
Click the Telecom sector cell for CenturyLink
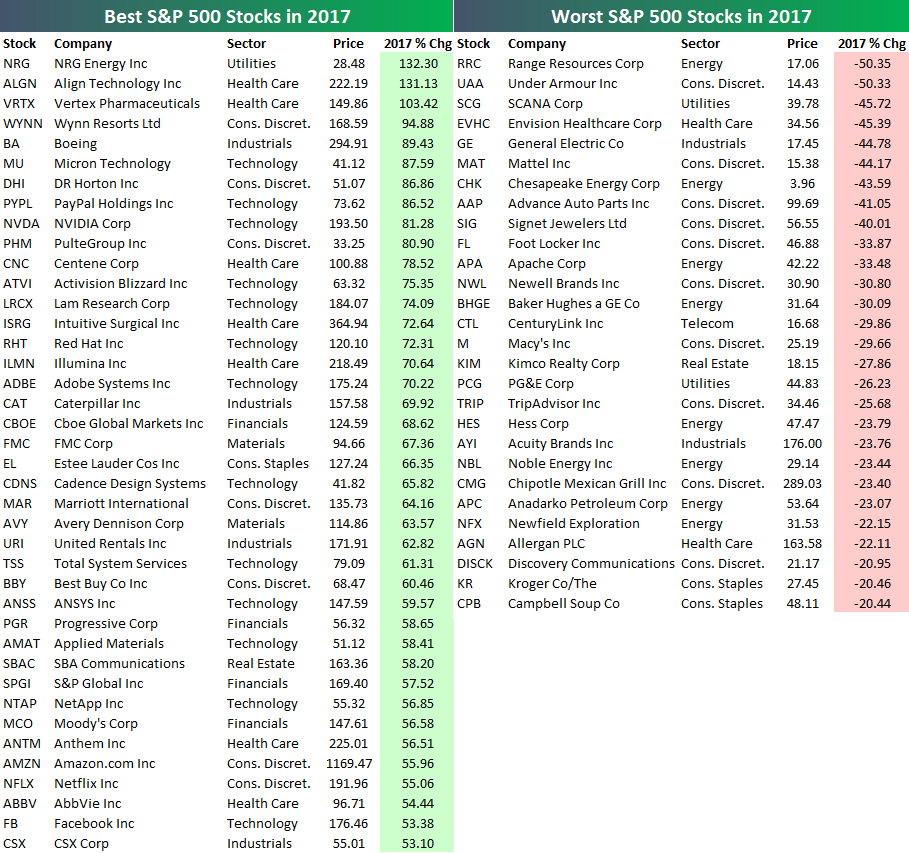tap(707, 324)
